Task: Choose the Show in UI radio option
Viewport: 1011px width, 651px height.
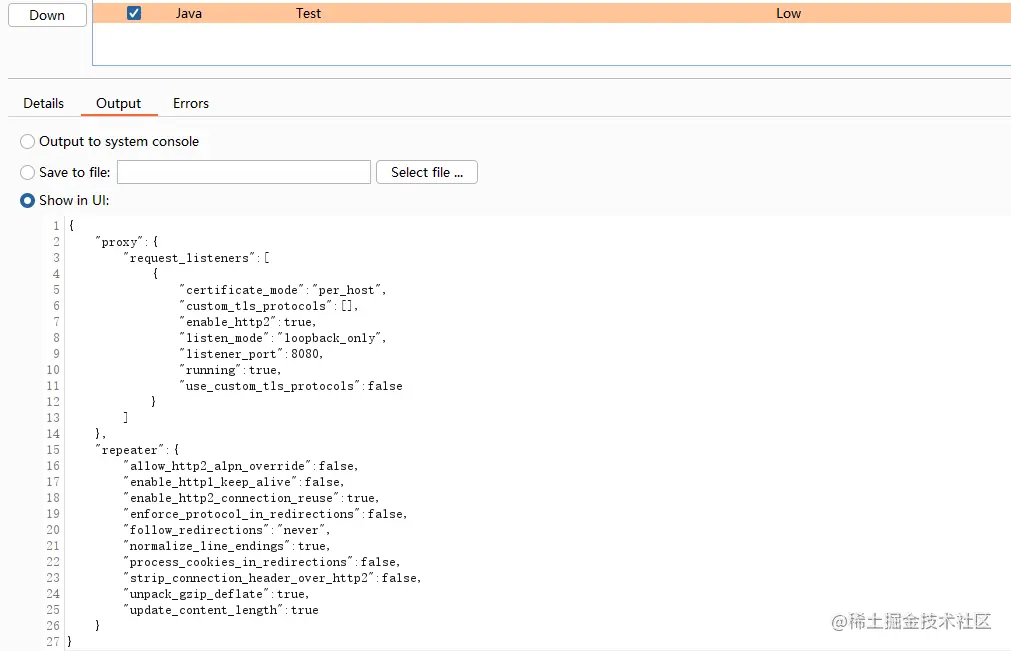Action: (x=27, y=200)
